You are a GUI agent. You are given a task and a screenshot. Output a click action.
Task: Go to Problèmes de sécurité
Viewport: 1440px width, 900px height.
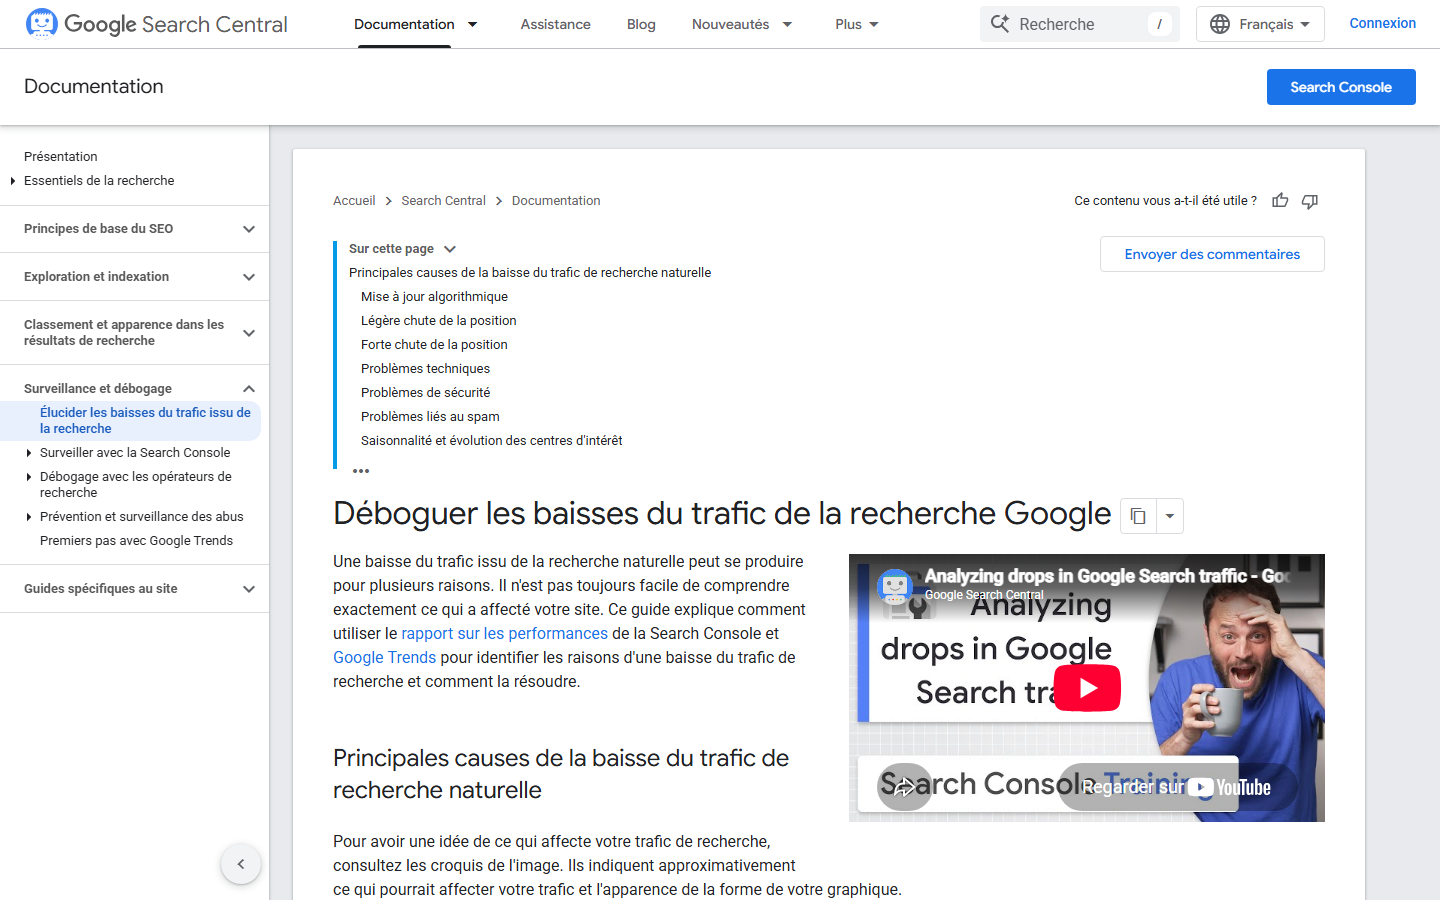point(425,393)
